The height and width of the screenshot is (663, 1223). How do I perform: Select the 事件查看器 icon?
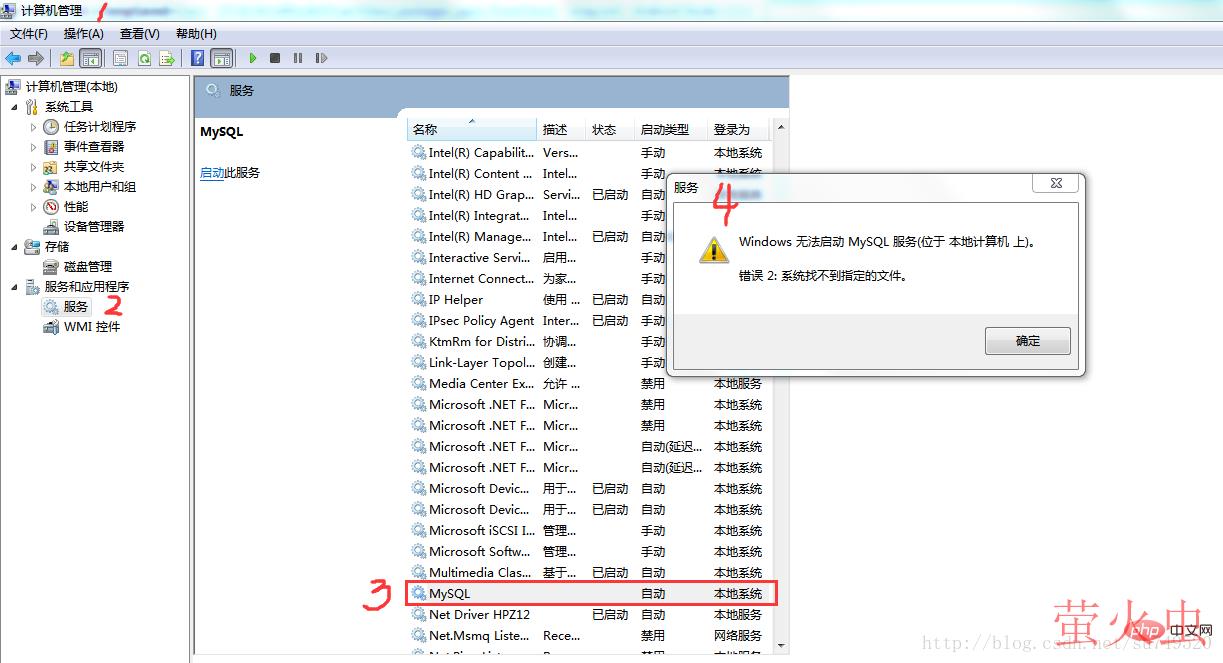pyautogui.click(x=51, y=147)
